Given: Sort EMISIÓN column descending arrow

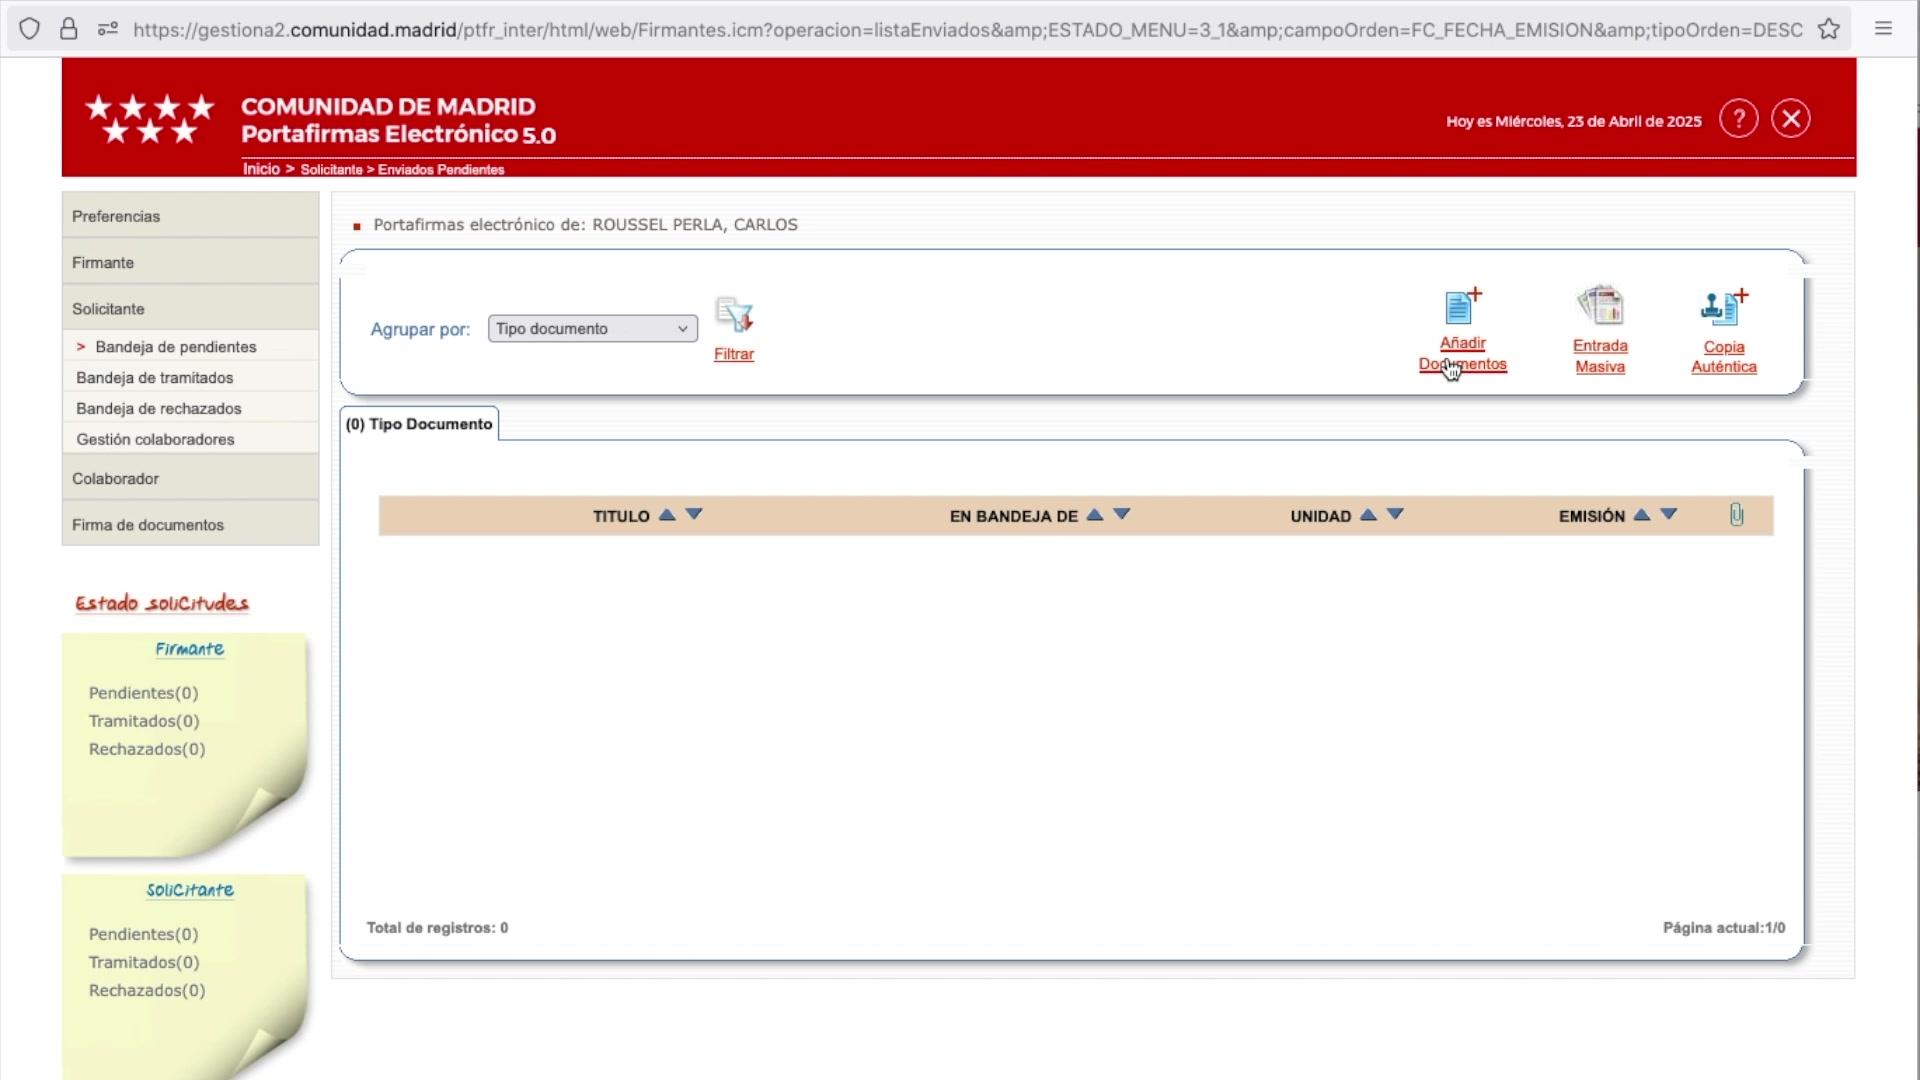Looking at the screenshot, I should pyautogui.click(x=1668, y=515).
